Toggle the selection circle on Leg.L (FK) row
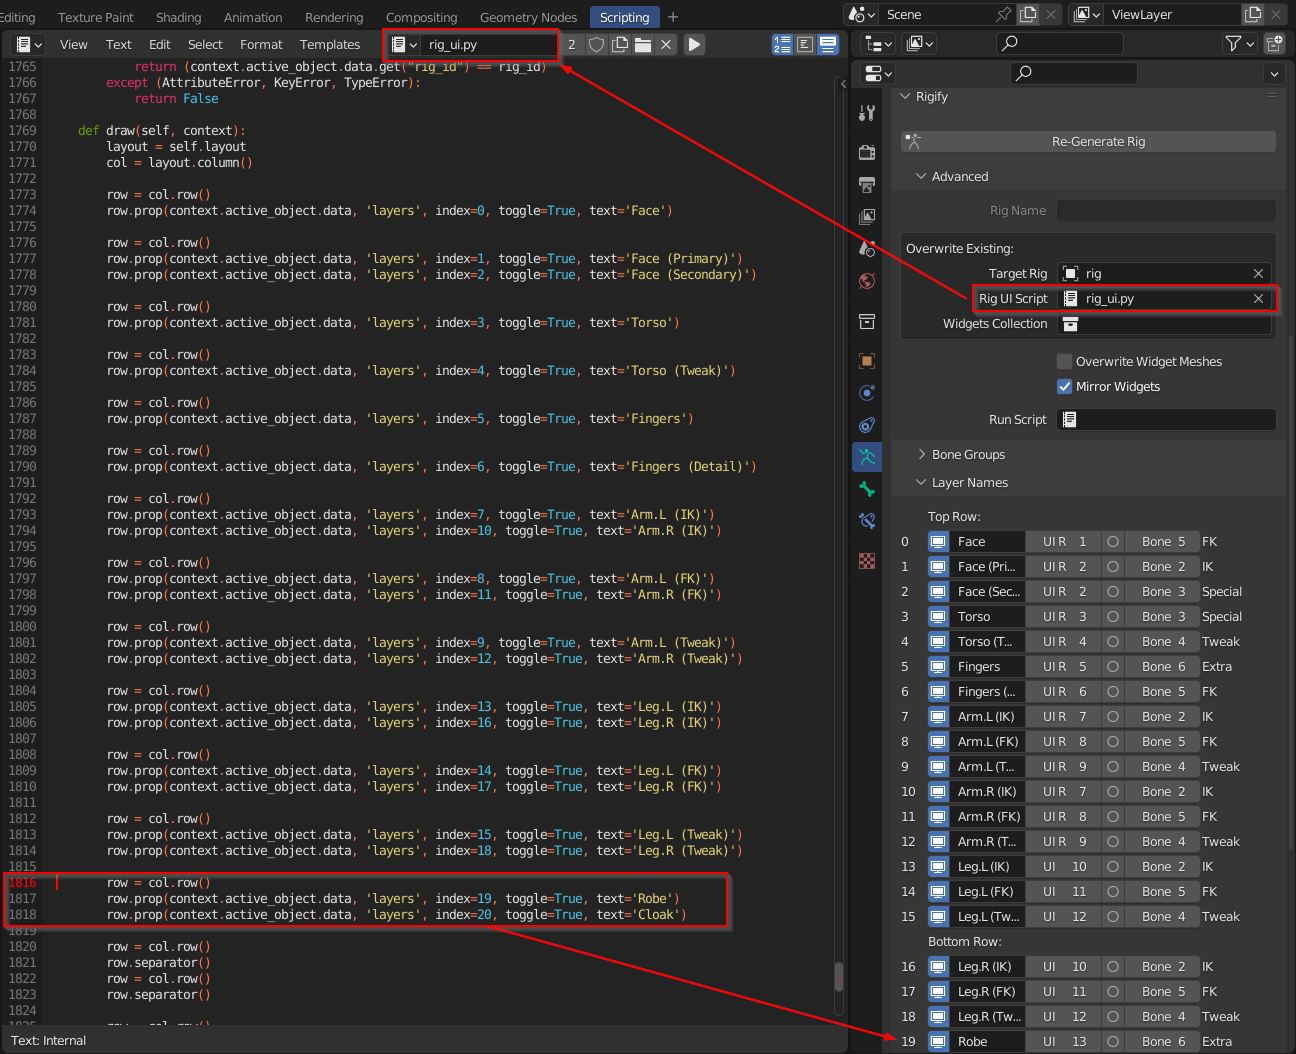Viewport: 1296px width, 1054px height. tap(1113, 891)
